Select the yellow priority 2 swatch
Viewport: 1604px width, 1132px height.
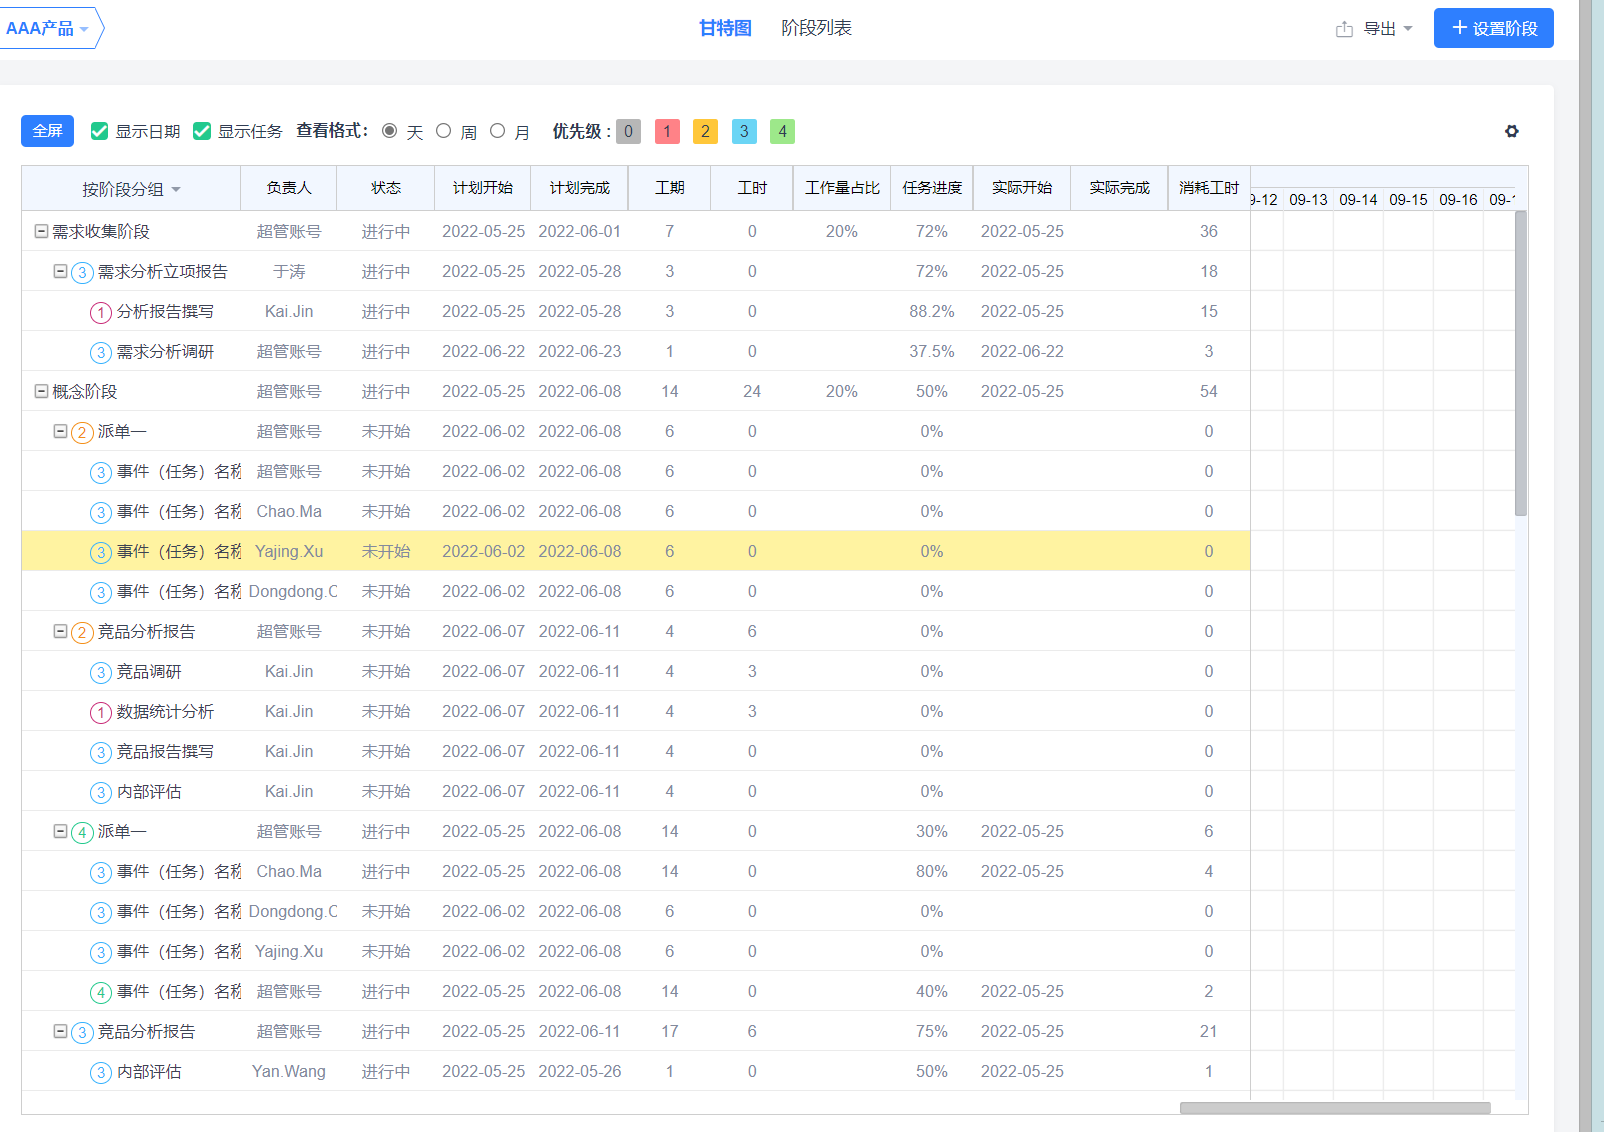tap(705, 131)
